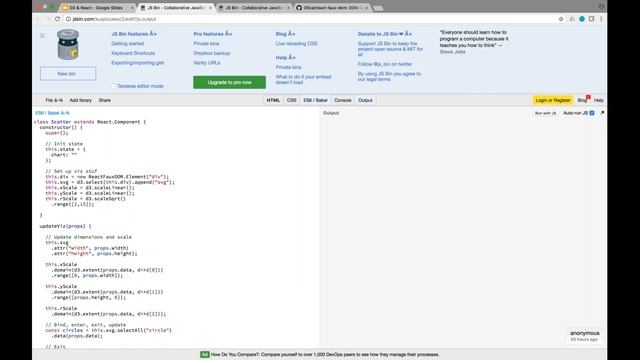The width and height of the screenshot is (640, 360).
Task: Click the JS Bin robot logo
Action: 68,45
